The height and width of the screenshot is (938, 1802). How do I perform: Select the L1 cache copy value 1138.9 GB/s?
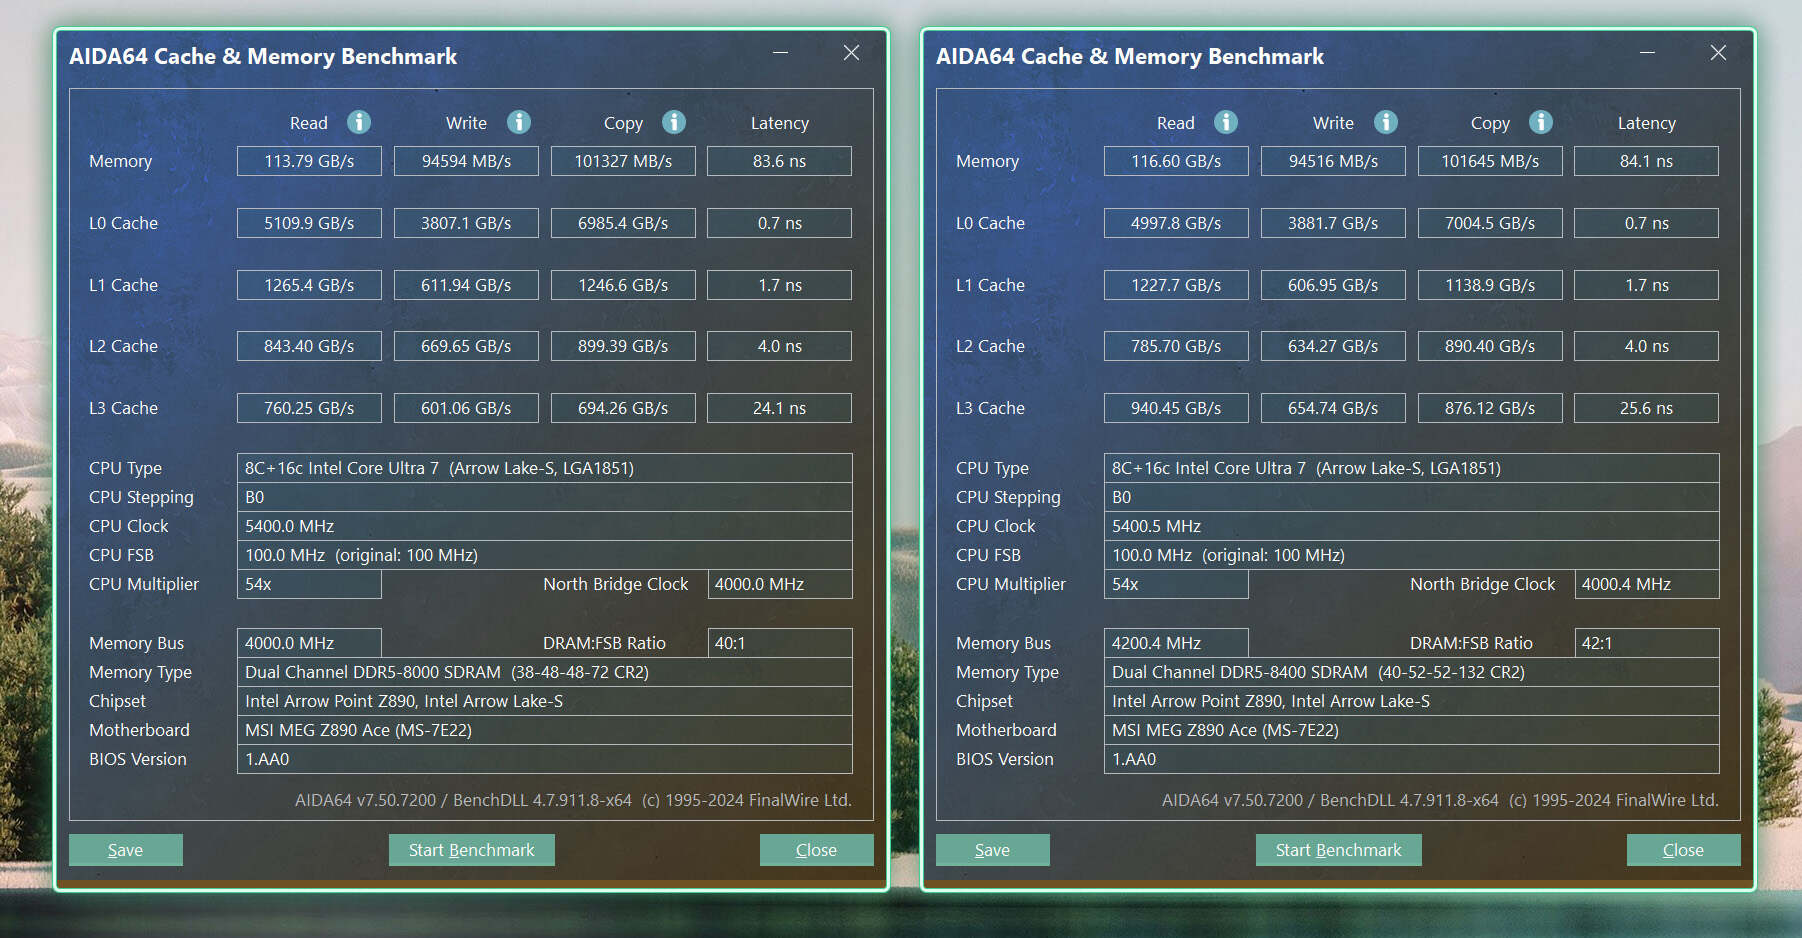point(1490,285)
